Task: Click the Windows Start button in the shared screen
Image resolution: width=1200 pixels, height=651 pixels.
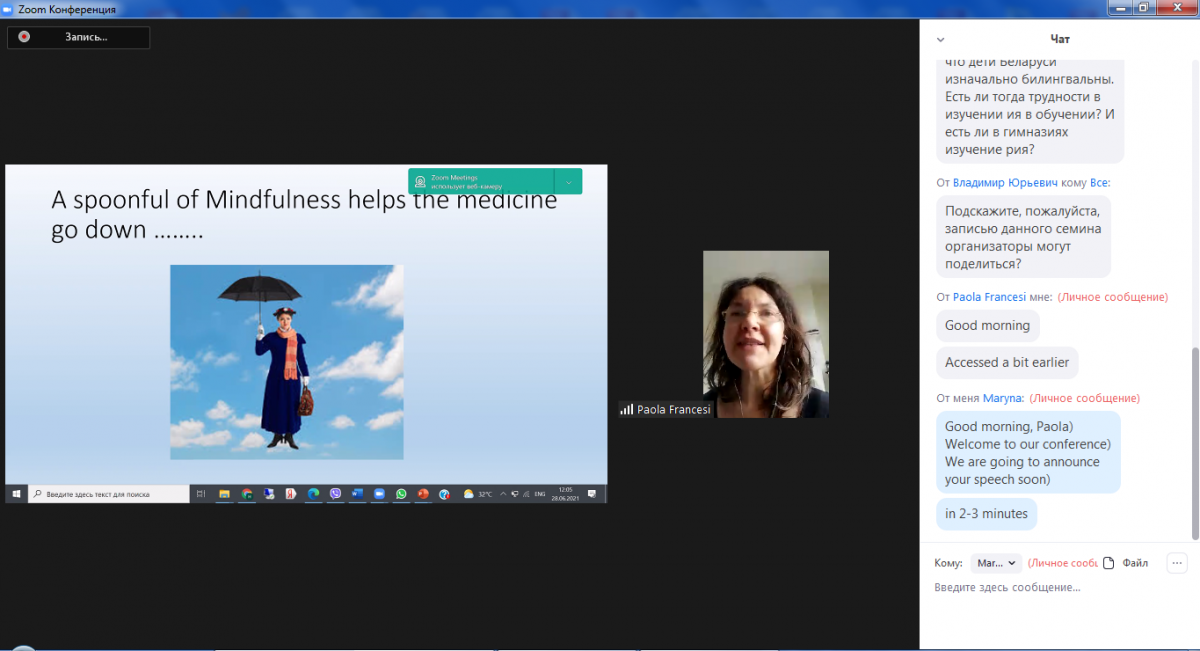Action: point(16,494)
